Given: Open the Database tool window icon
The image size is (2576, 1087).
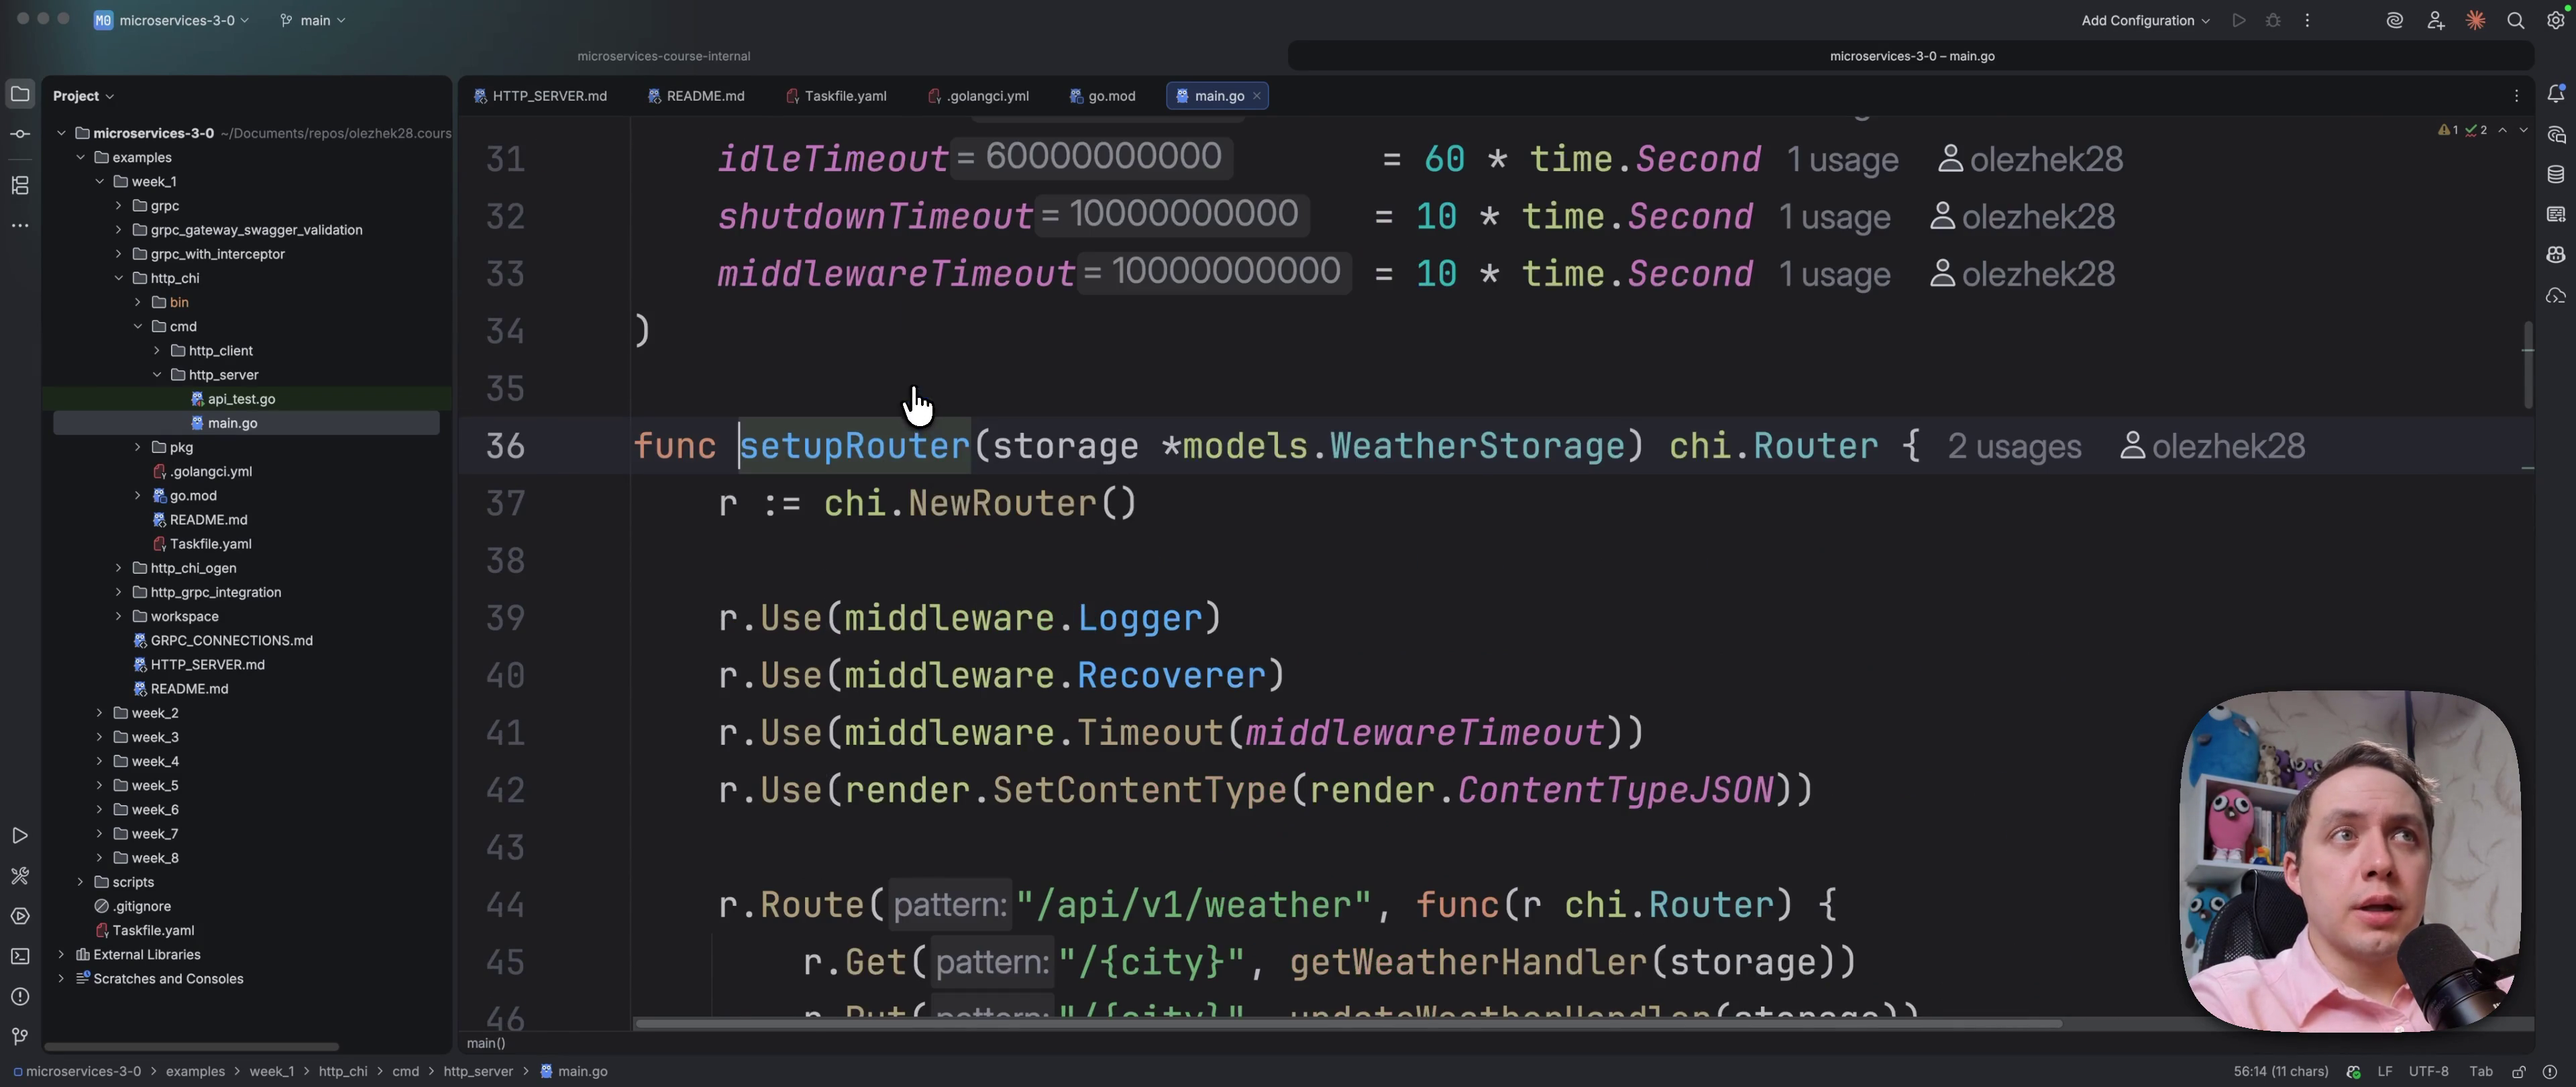Looking at the screenshot, I should (2556, 175).
